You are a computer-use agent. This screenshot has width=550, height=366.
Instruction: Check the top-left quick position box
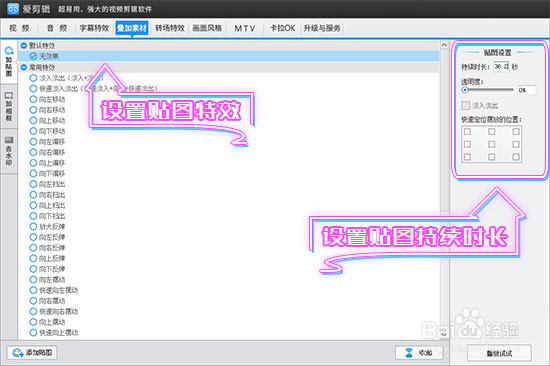[468, 132]
